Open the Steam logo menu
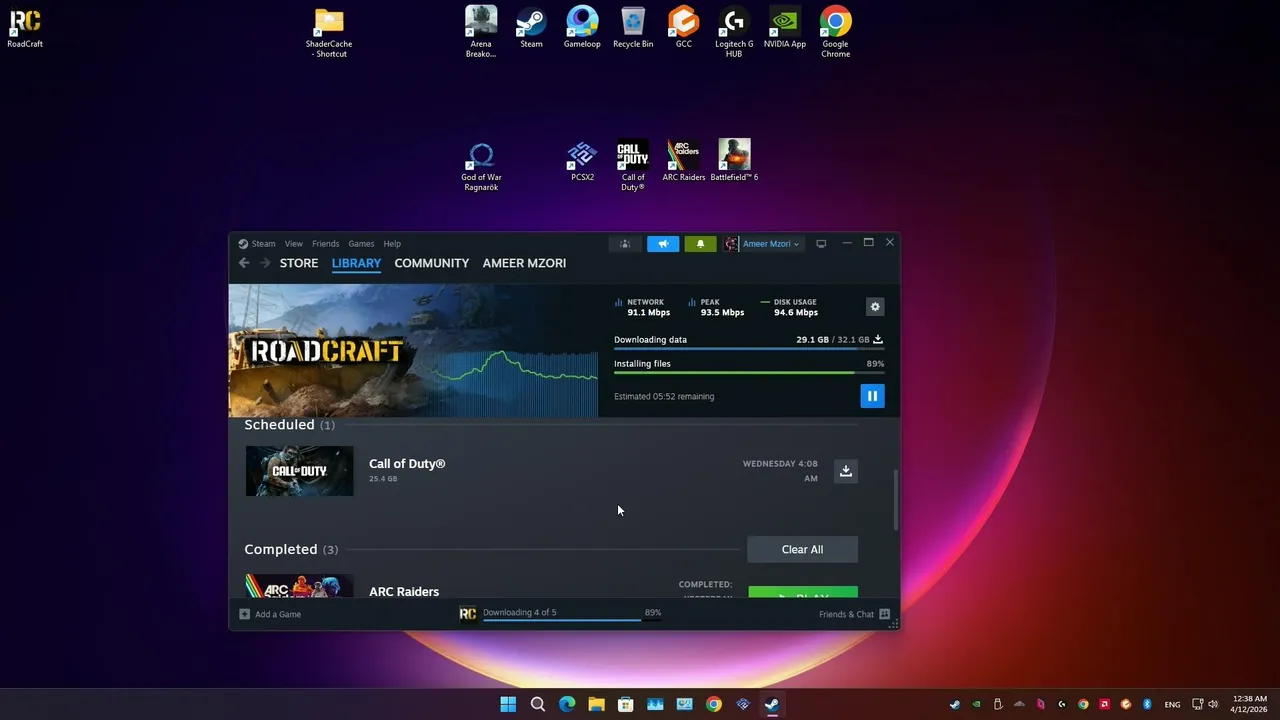Screen dimensions: 1280x720 (257, 244)
